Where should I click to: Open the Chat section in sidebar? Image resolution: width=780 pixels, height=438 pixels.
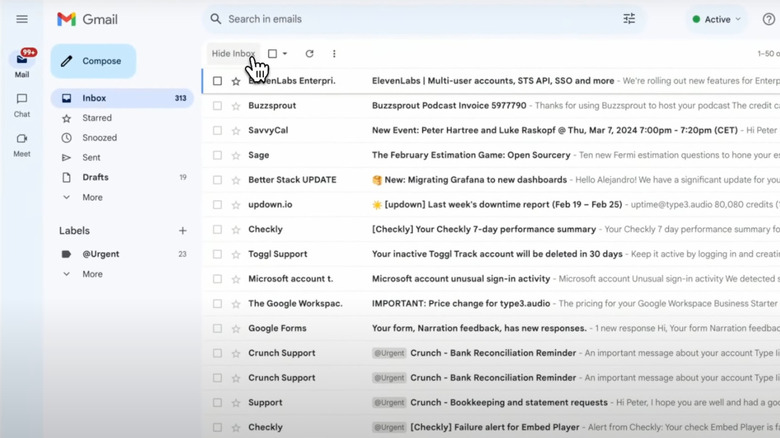[x=22, y=105]
